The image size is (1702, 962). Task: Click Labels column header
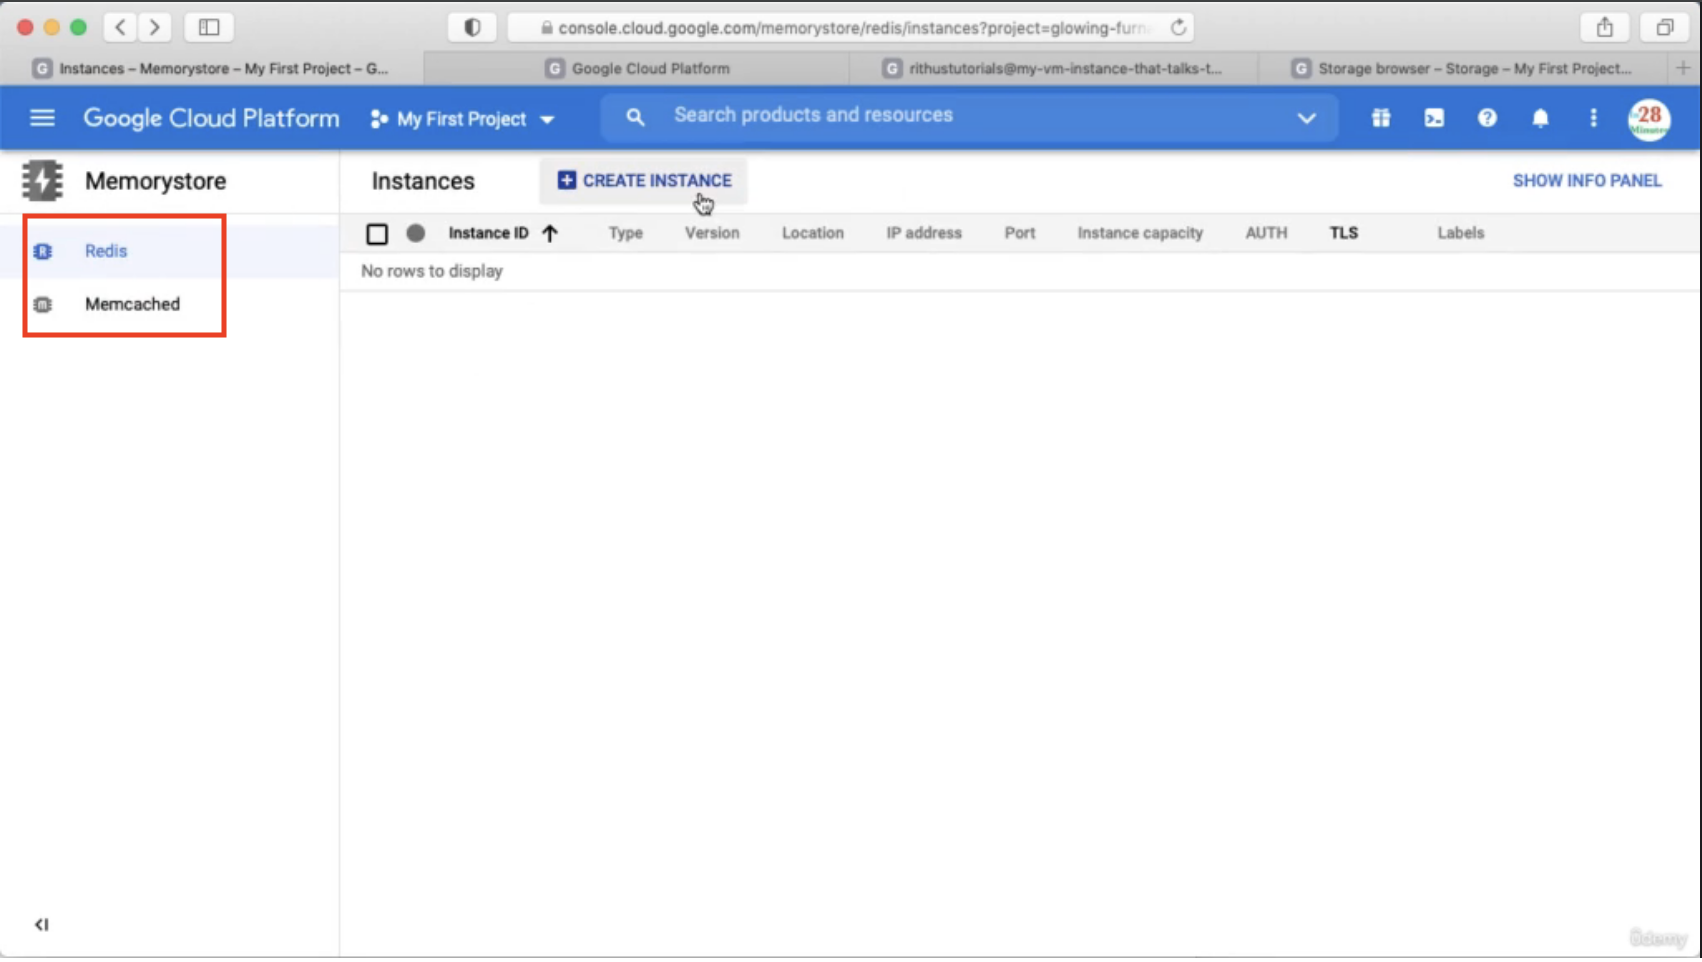click(x=1460, y=233)
